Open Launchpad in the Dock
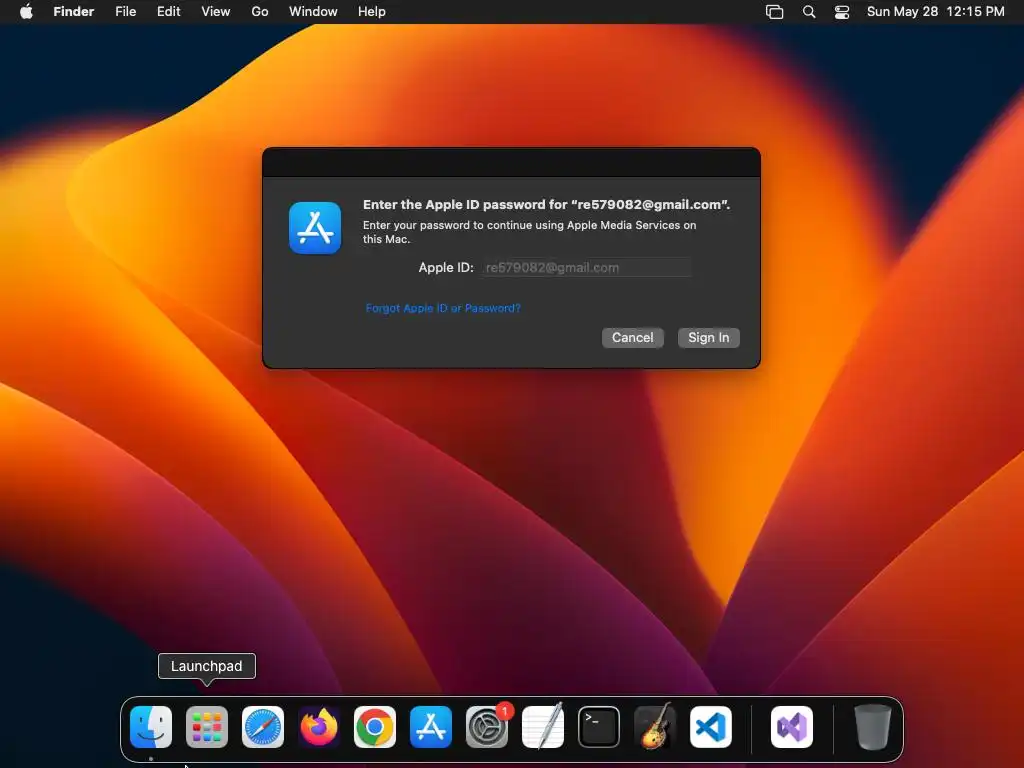This screenshot has height=768, width=1024. 207,727
